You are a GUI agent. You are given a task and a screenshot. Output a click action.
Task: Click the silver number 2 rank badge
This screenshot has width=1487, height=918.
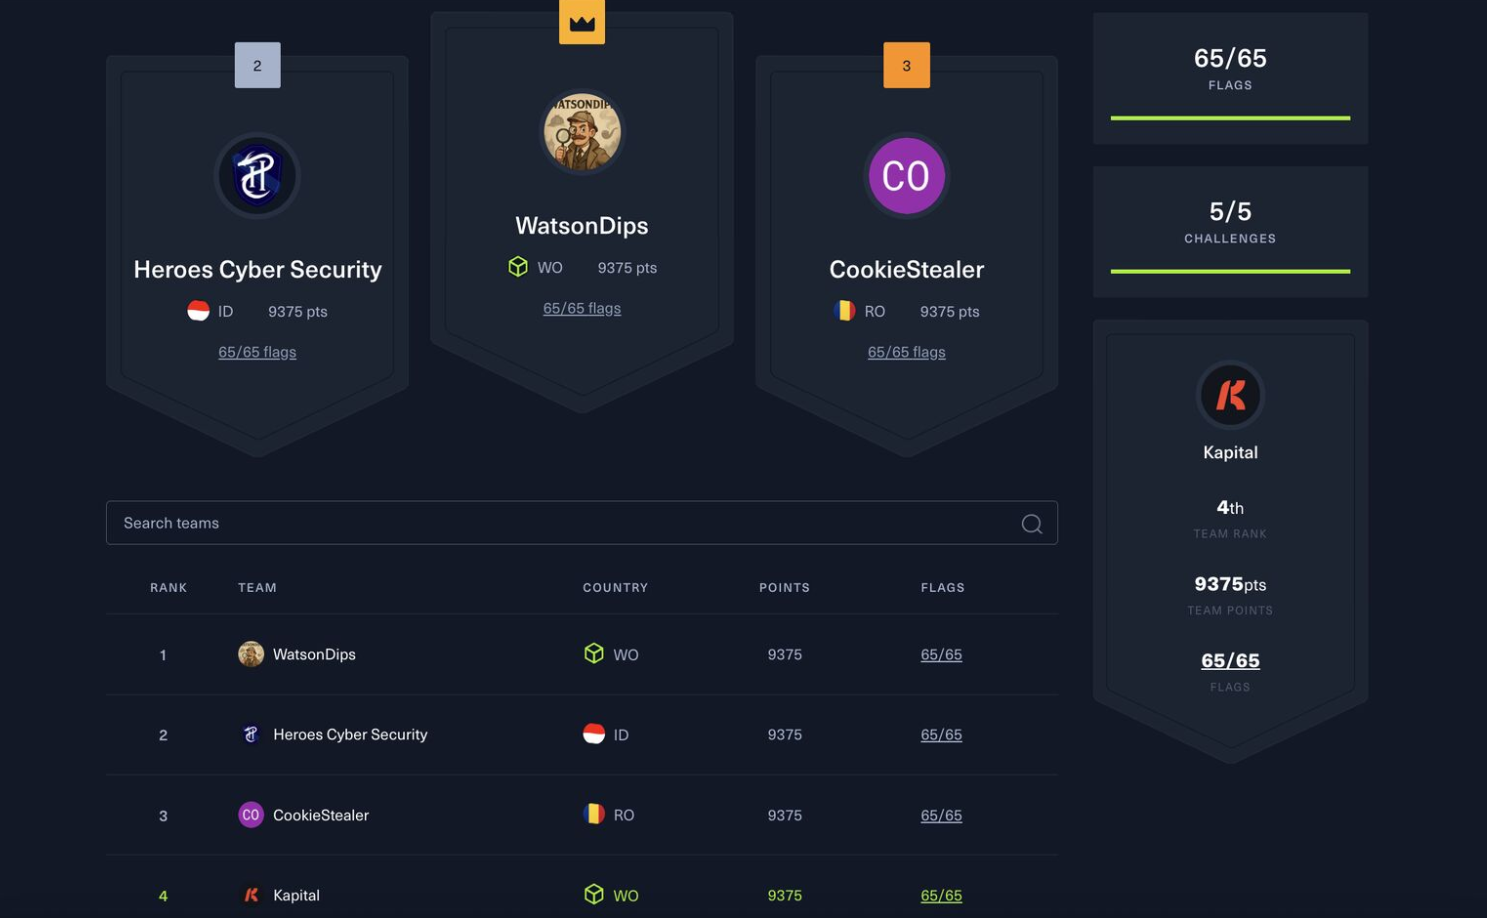pos(257,66)
